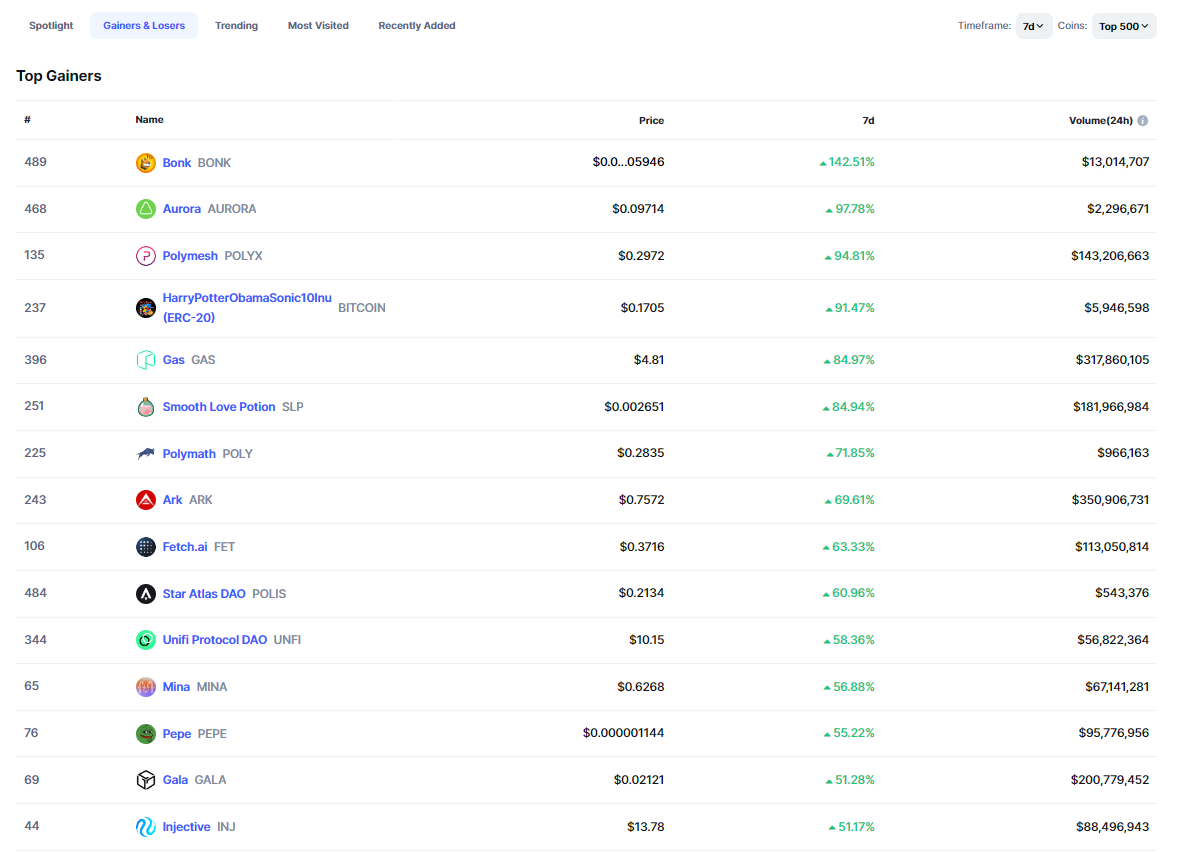Screen dimensions: 1178x852
Task: Click the Volume(24h) info icon
Action: (1143, 121)
